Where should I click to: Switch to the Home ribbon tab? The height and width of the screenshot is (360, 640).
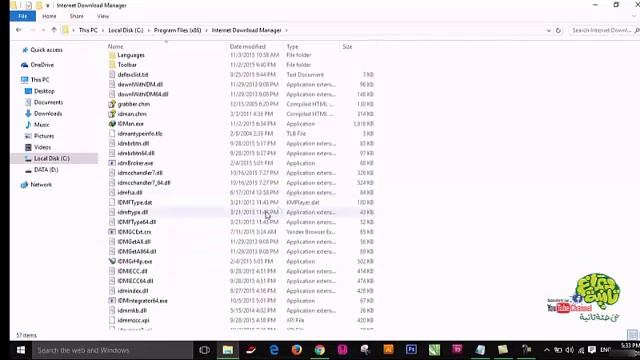coord(49,16)
